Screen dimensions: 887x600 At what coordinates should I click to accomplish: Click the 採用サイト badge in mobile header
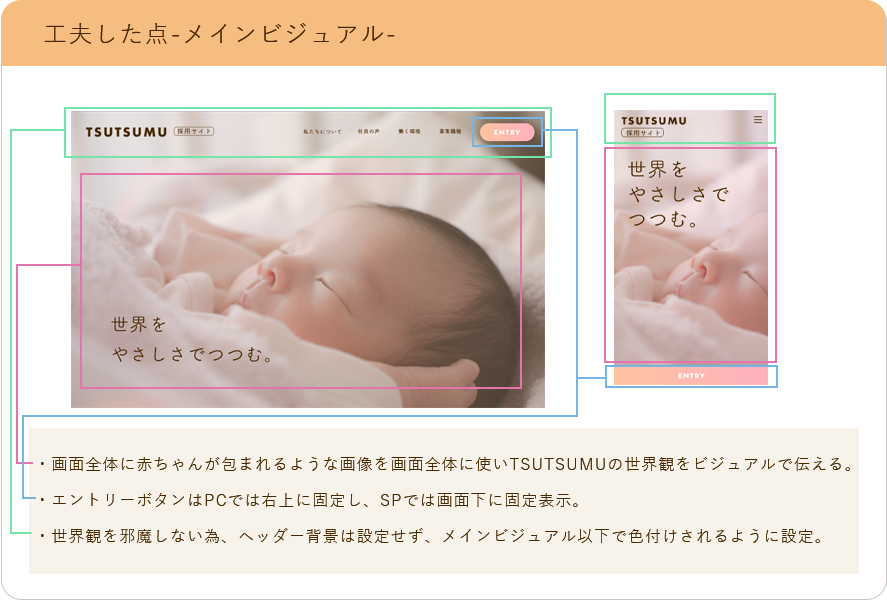point(642,132)
